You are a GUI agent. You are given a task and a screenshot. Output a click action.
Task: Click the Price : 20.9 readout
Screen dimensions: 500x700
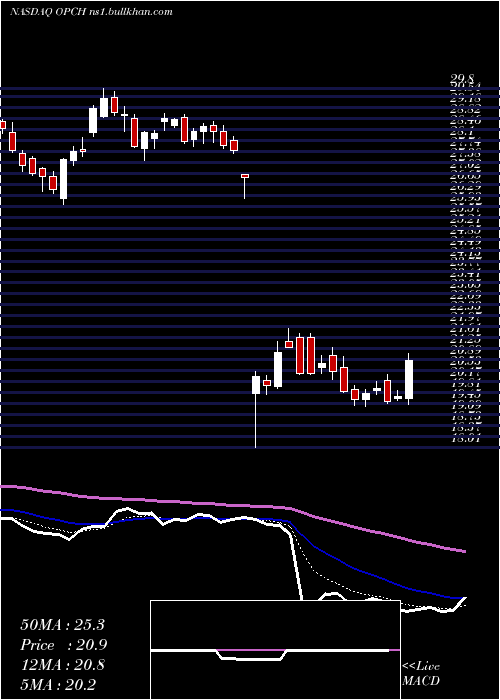coord(64,645)
